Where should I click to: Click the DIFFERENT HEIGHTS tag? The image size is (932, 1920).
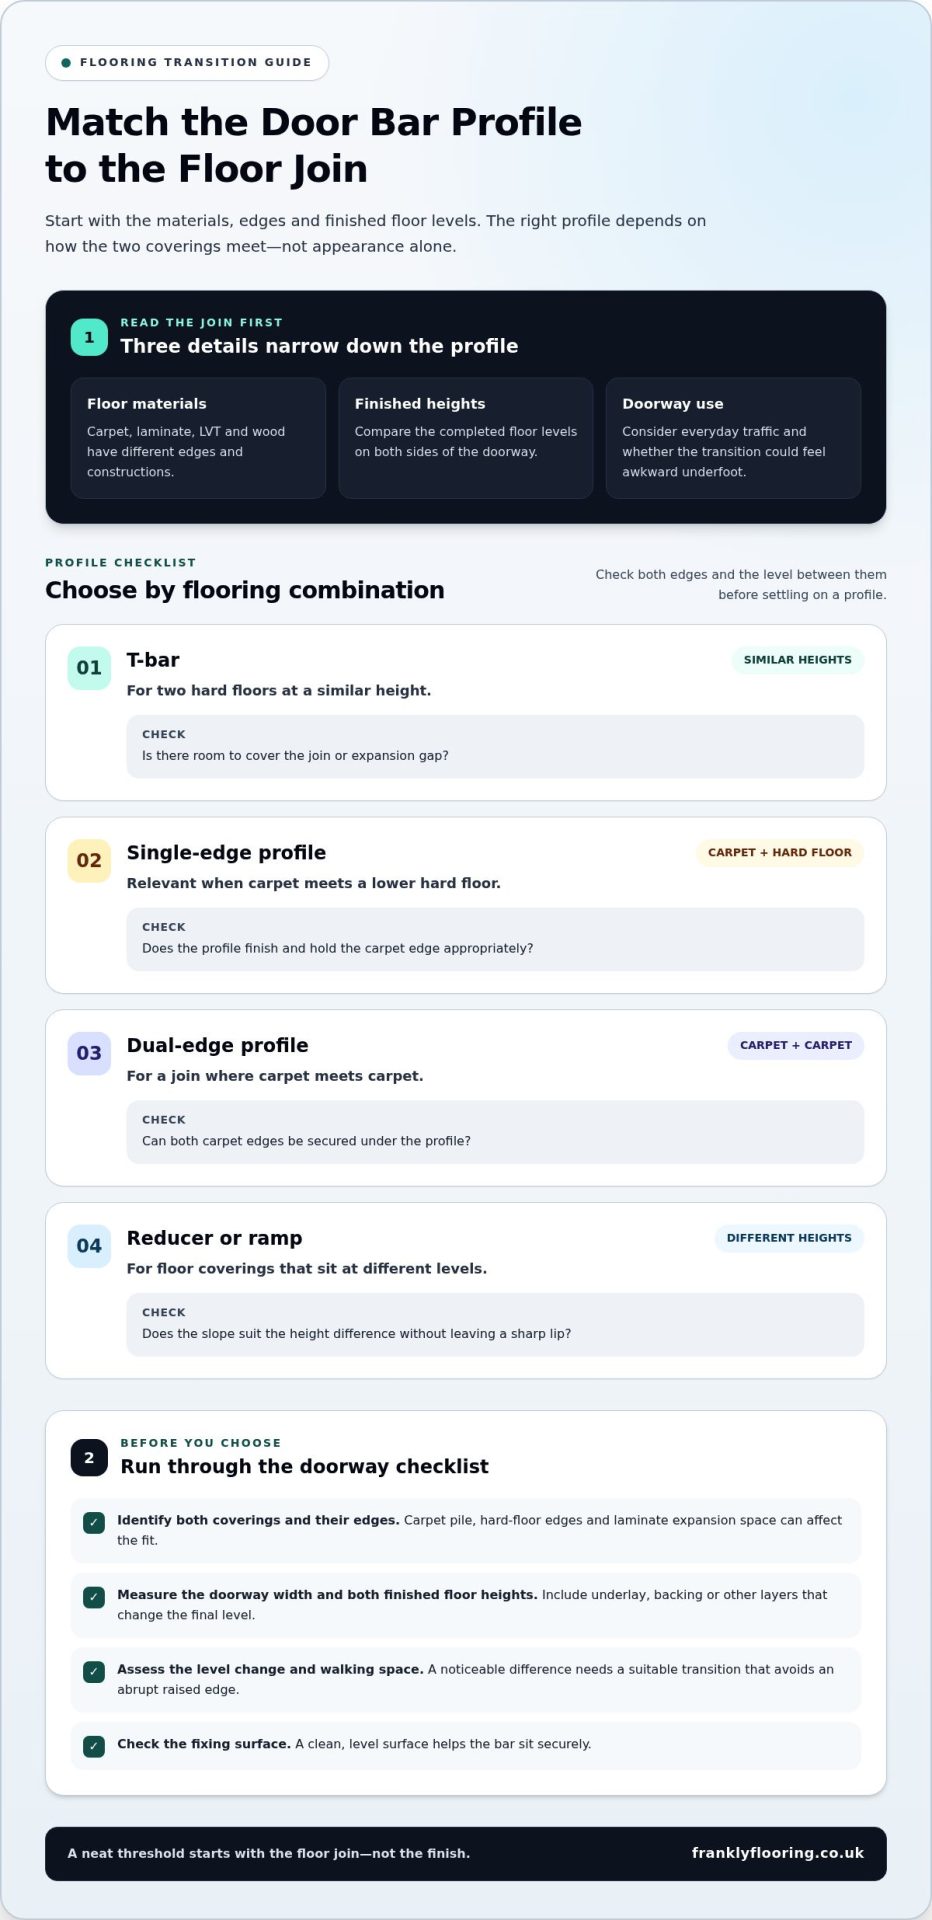pyautogui.click(x=789, y=1238)
